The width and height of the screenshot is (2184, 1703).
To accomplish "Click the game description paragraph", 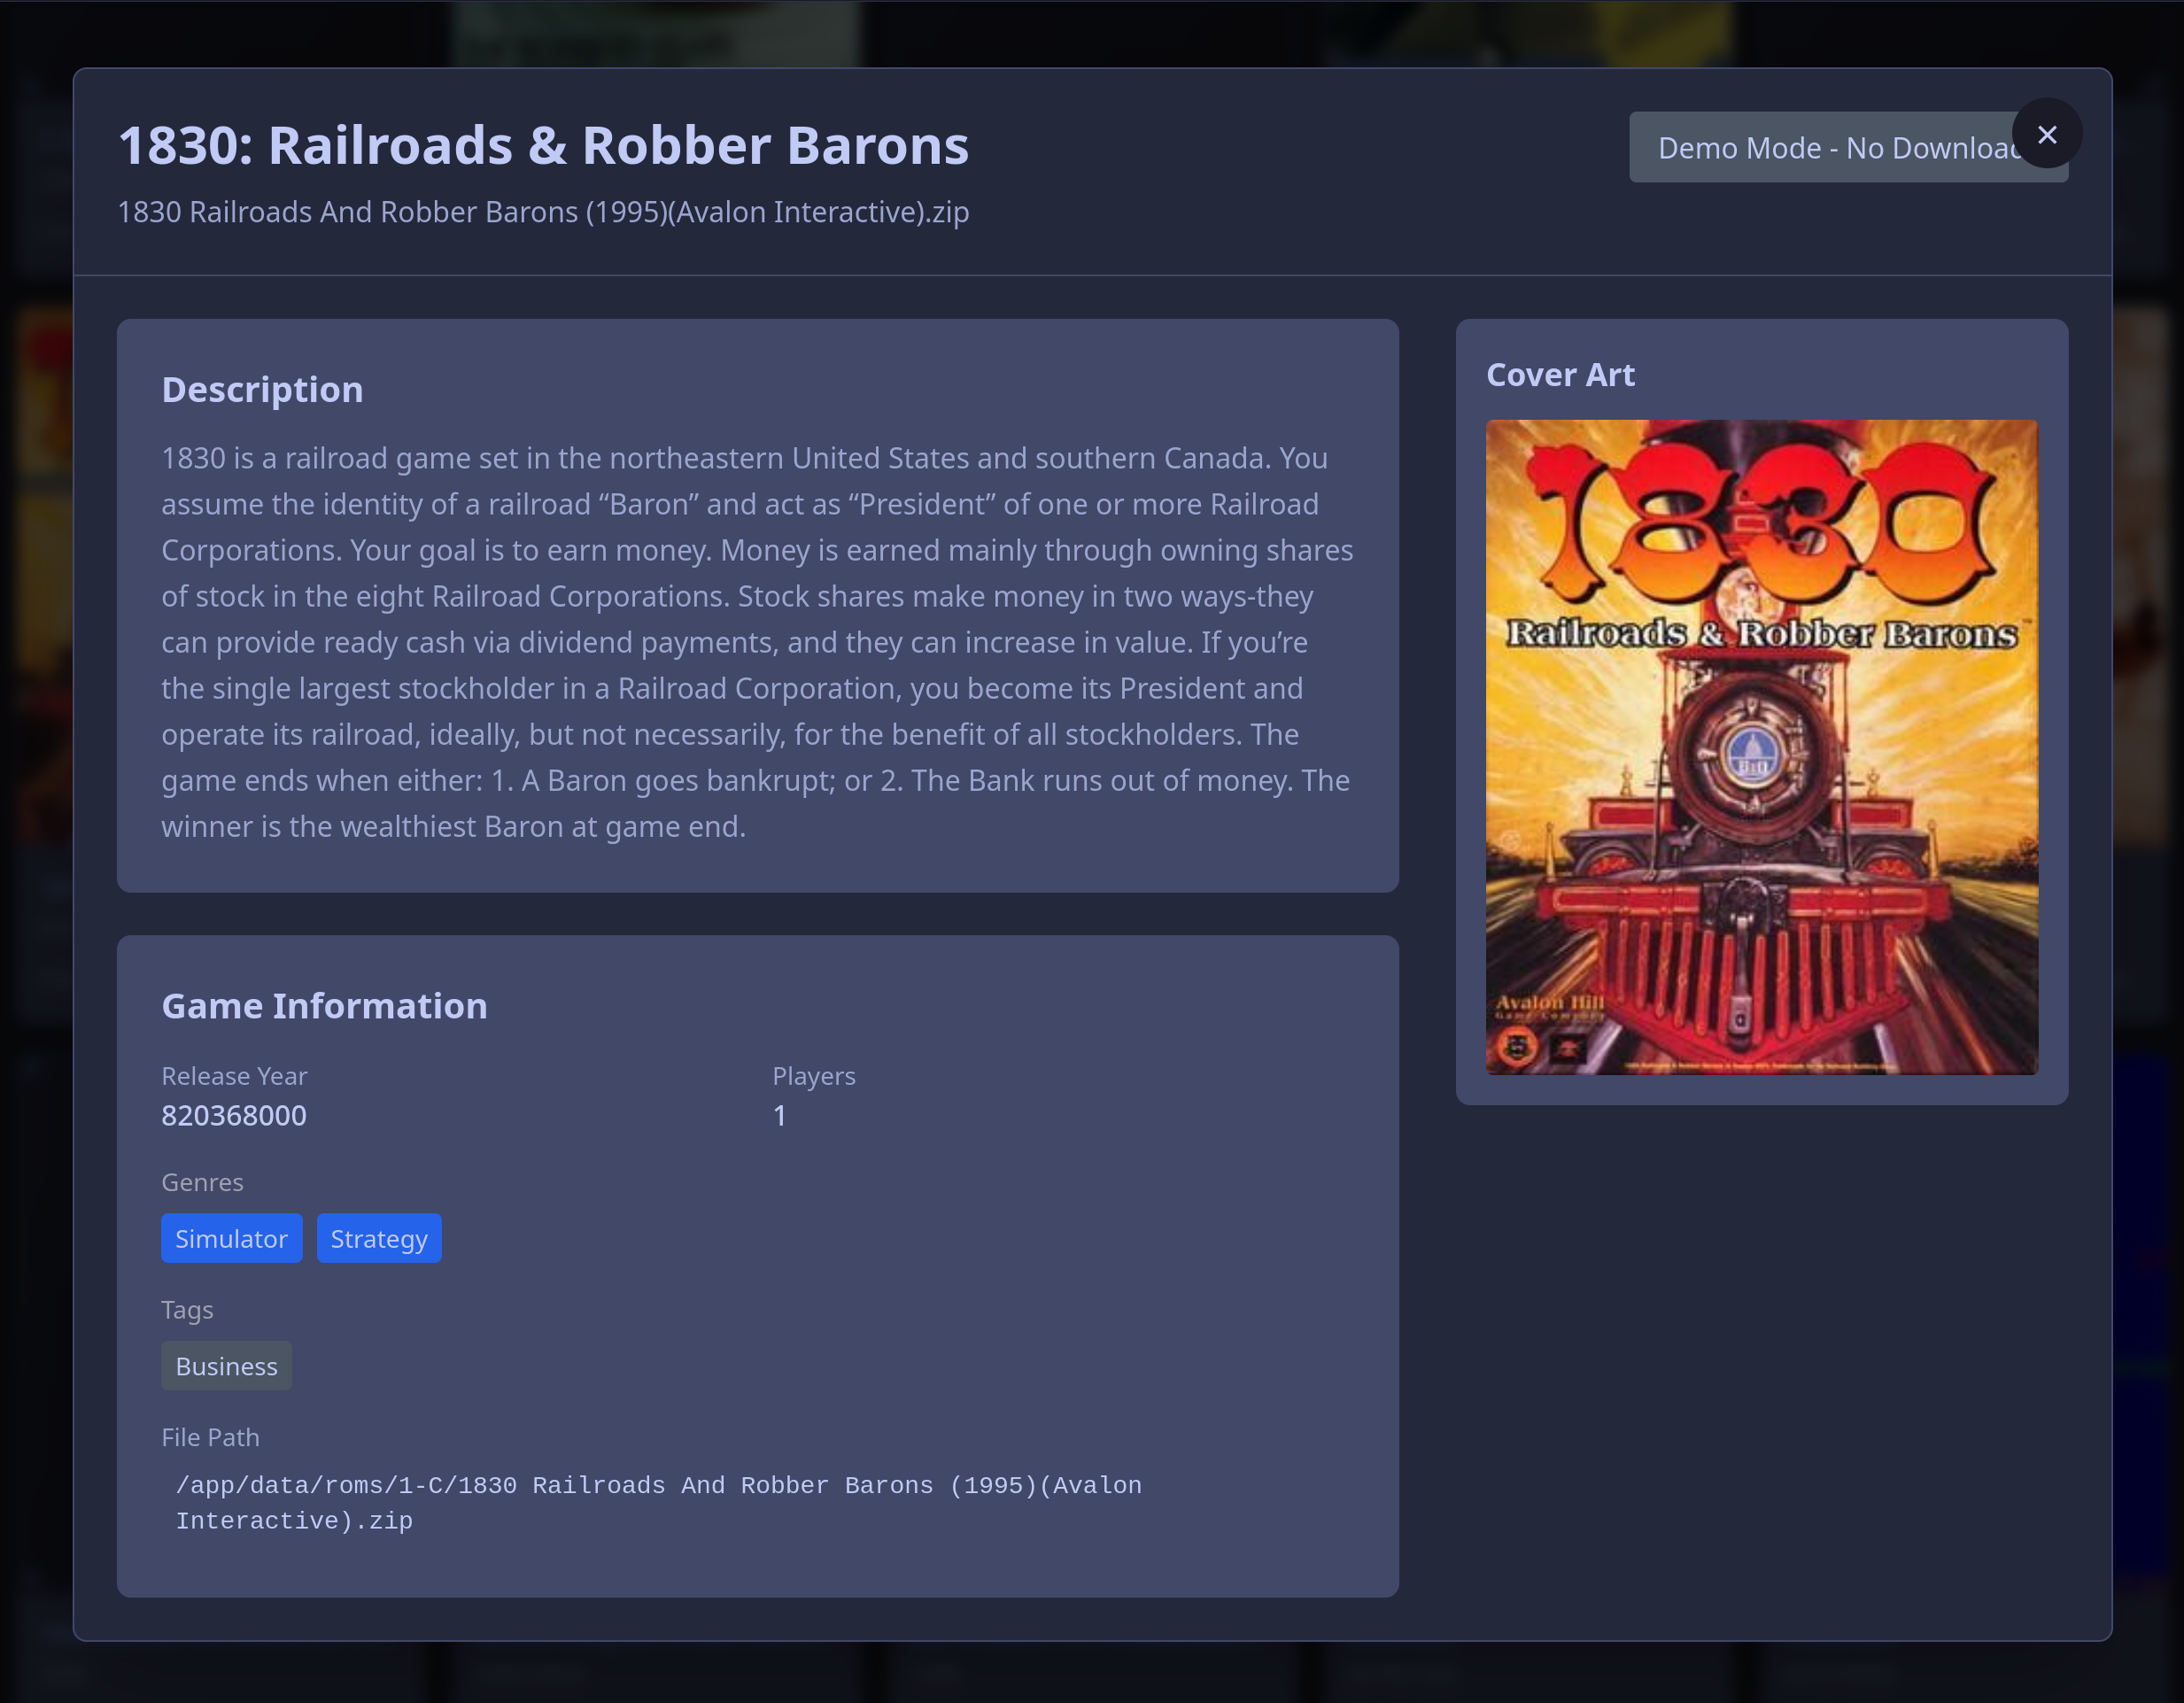I will [757, 642].
